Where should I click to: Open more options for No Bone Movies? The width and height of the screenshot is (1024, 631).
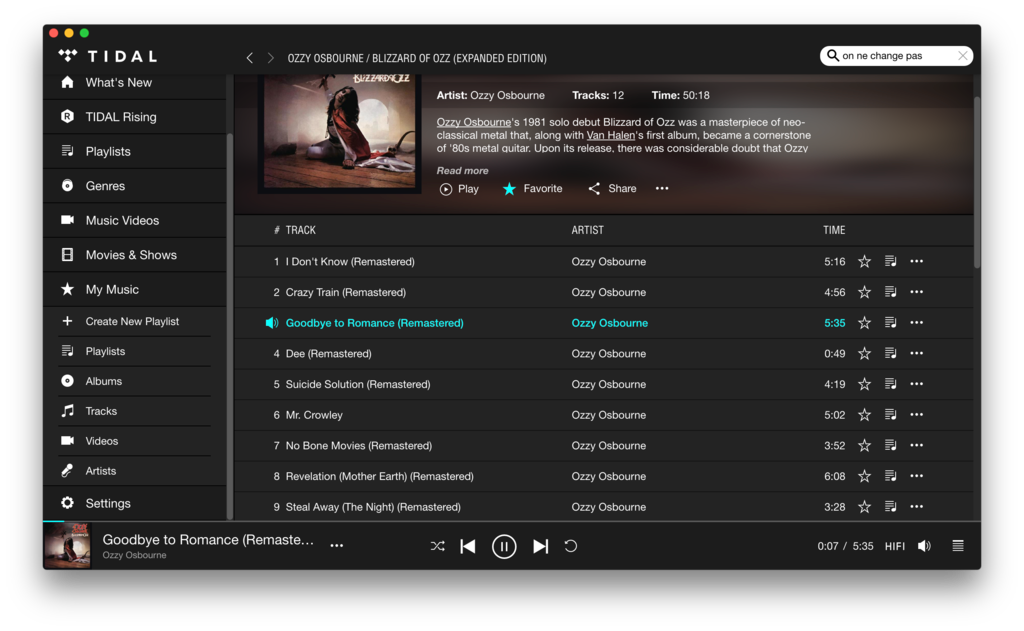coord(917,446)
